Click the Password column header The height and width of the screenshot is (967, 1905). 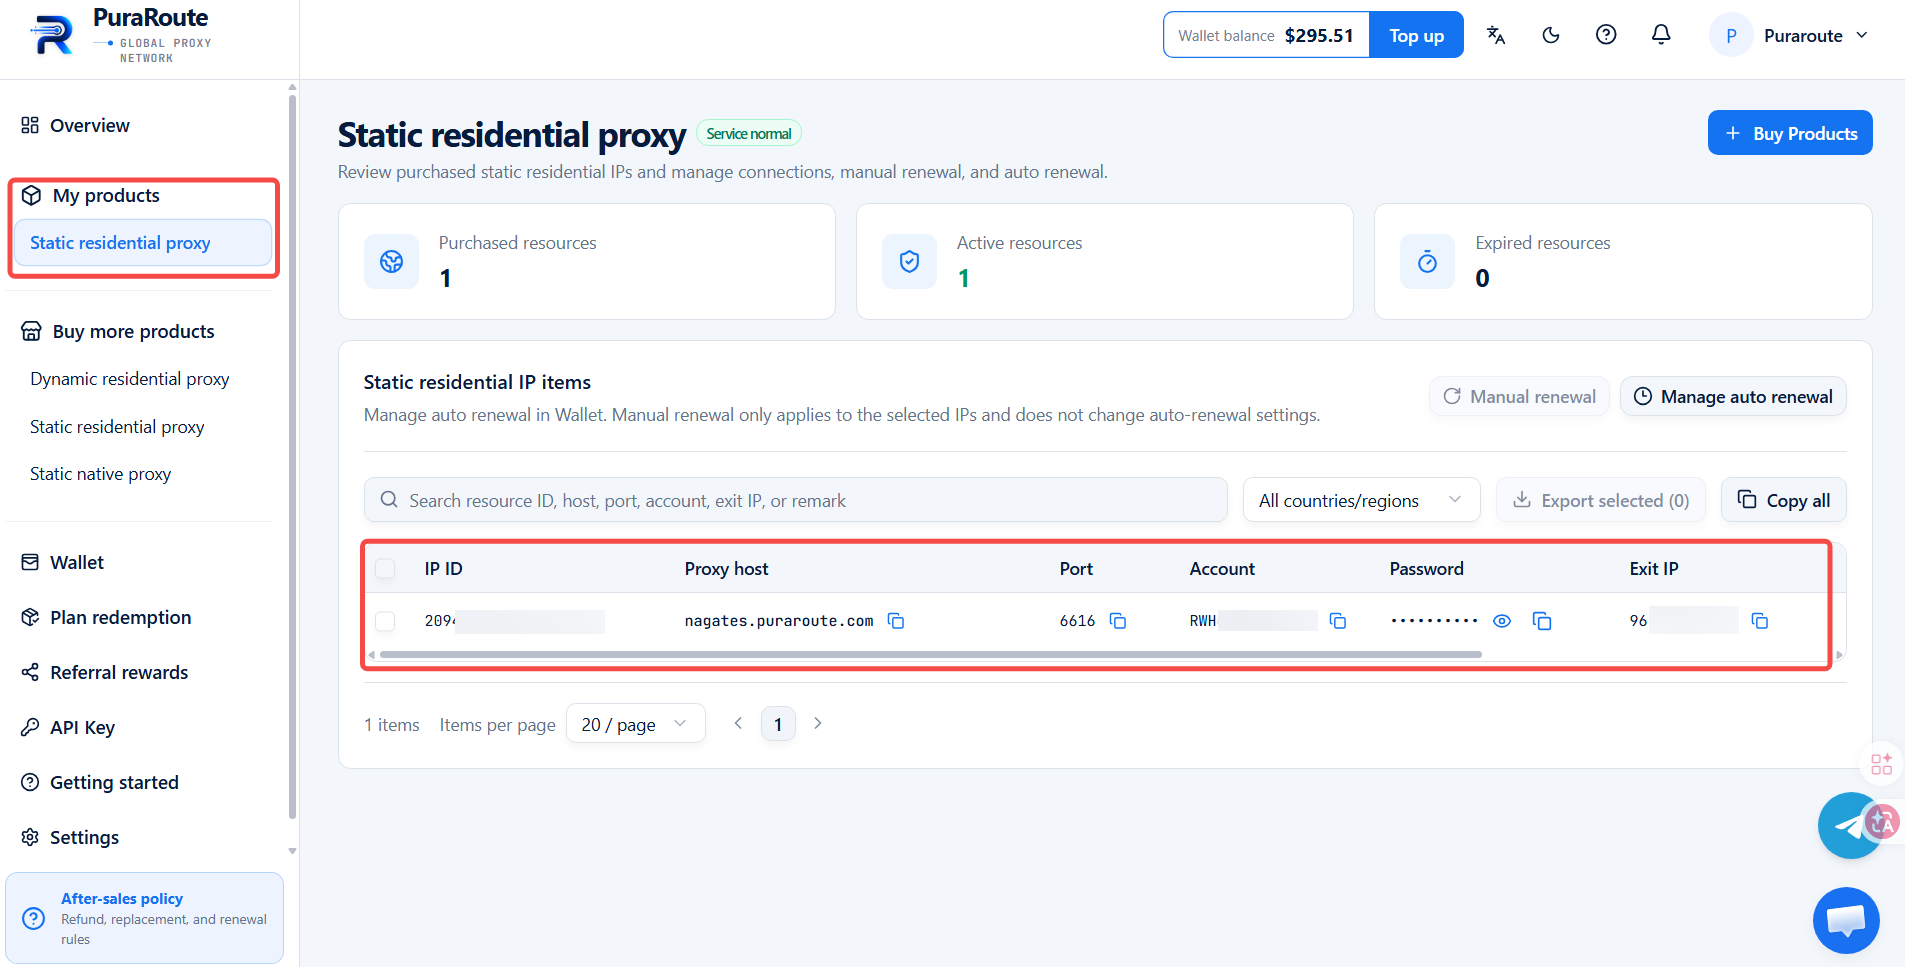coord(1427,569)
